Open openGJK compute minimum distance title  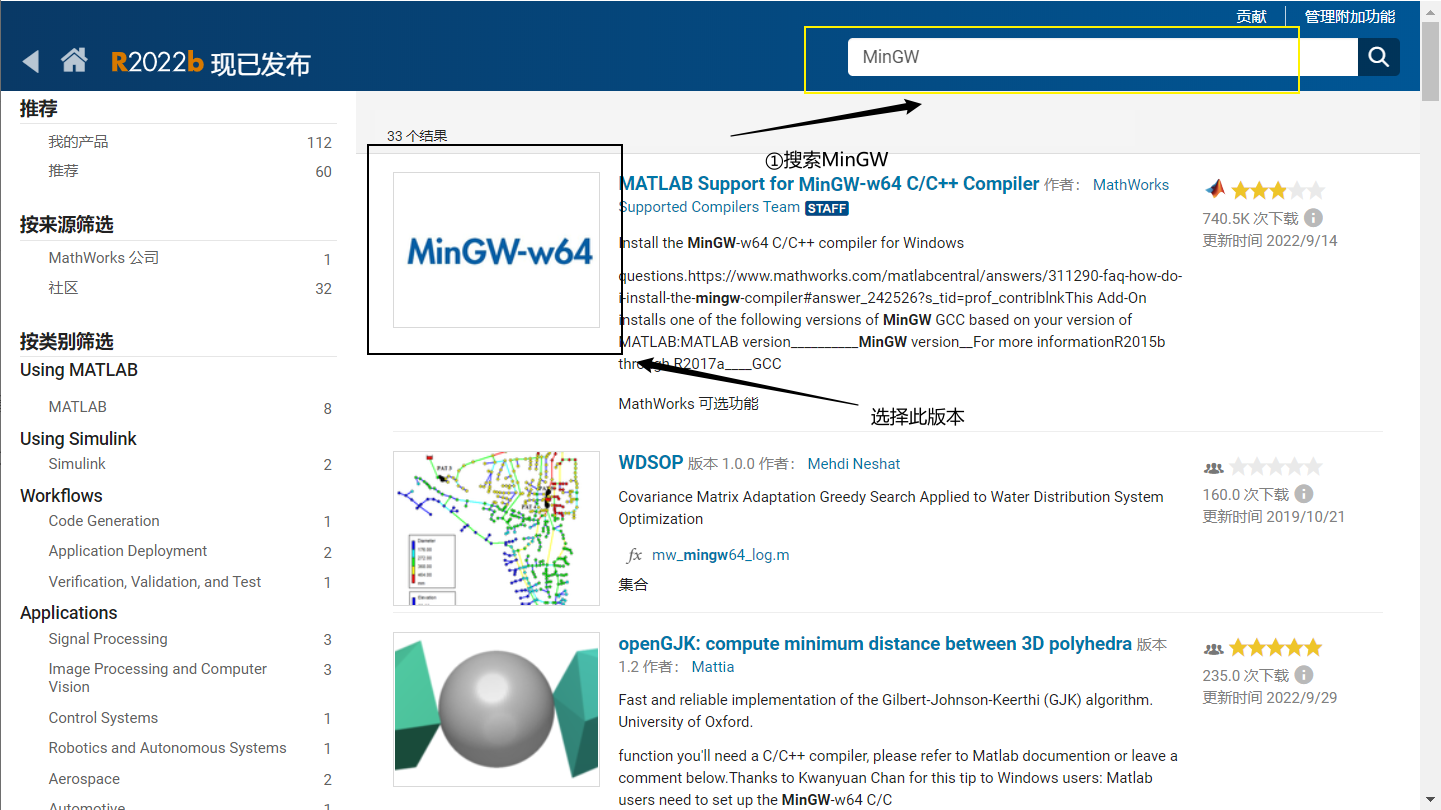tap(875, 644)
